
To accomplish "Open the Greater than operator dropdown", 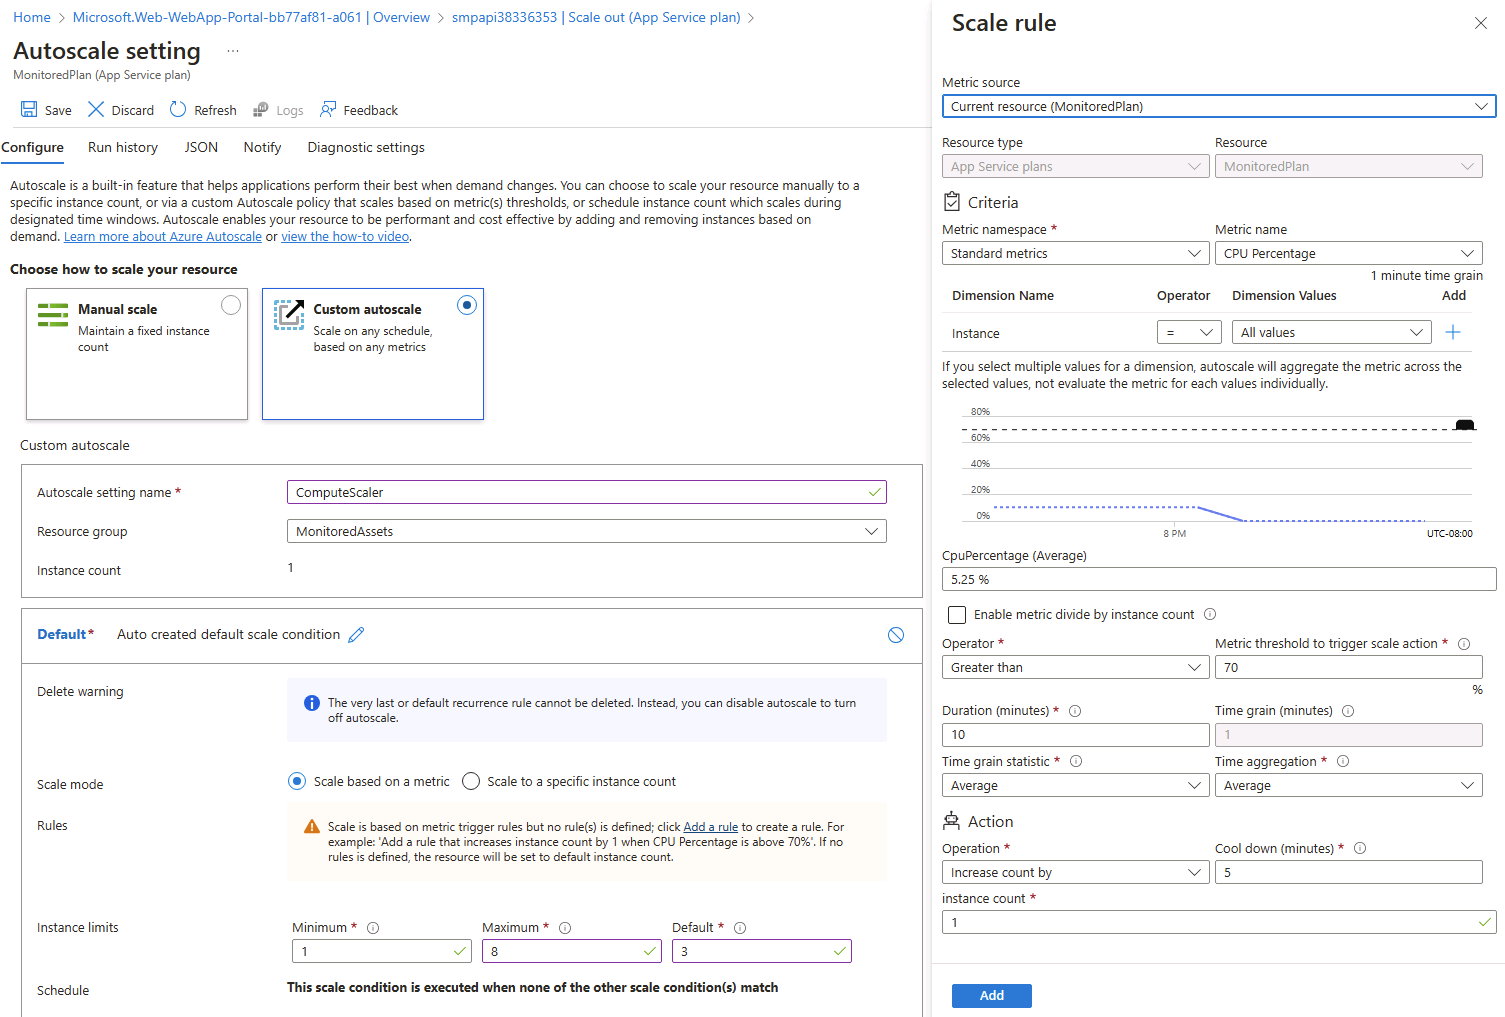I will pyautogui.click(x=1076, y=667).
